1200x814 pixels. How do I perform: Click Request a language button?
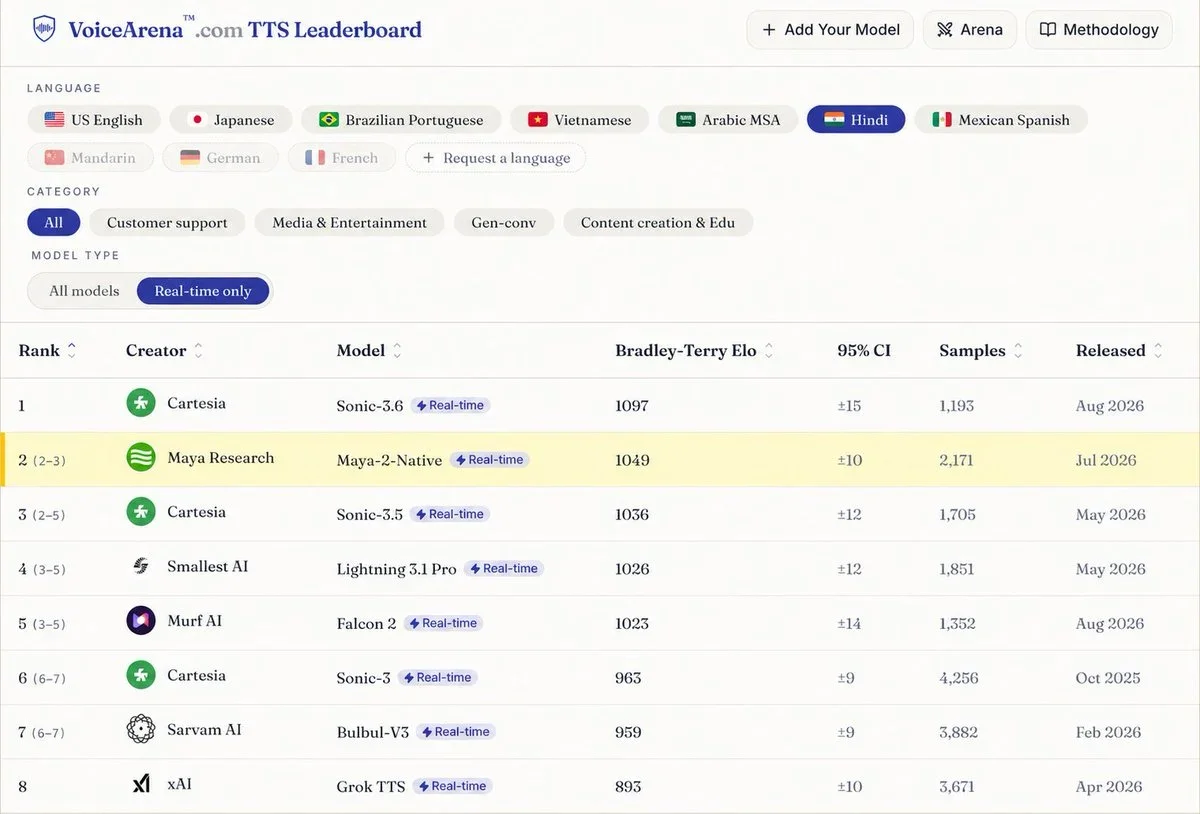[x=496, y=158]
